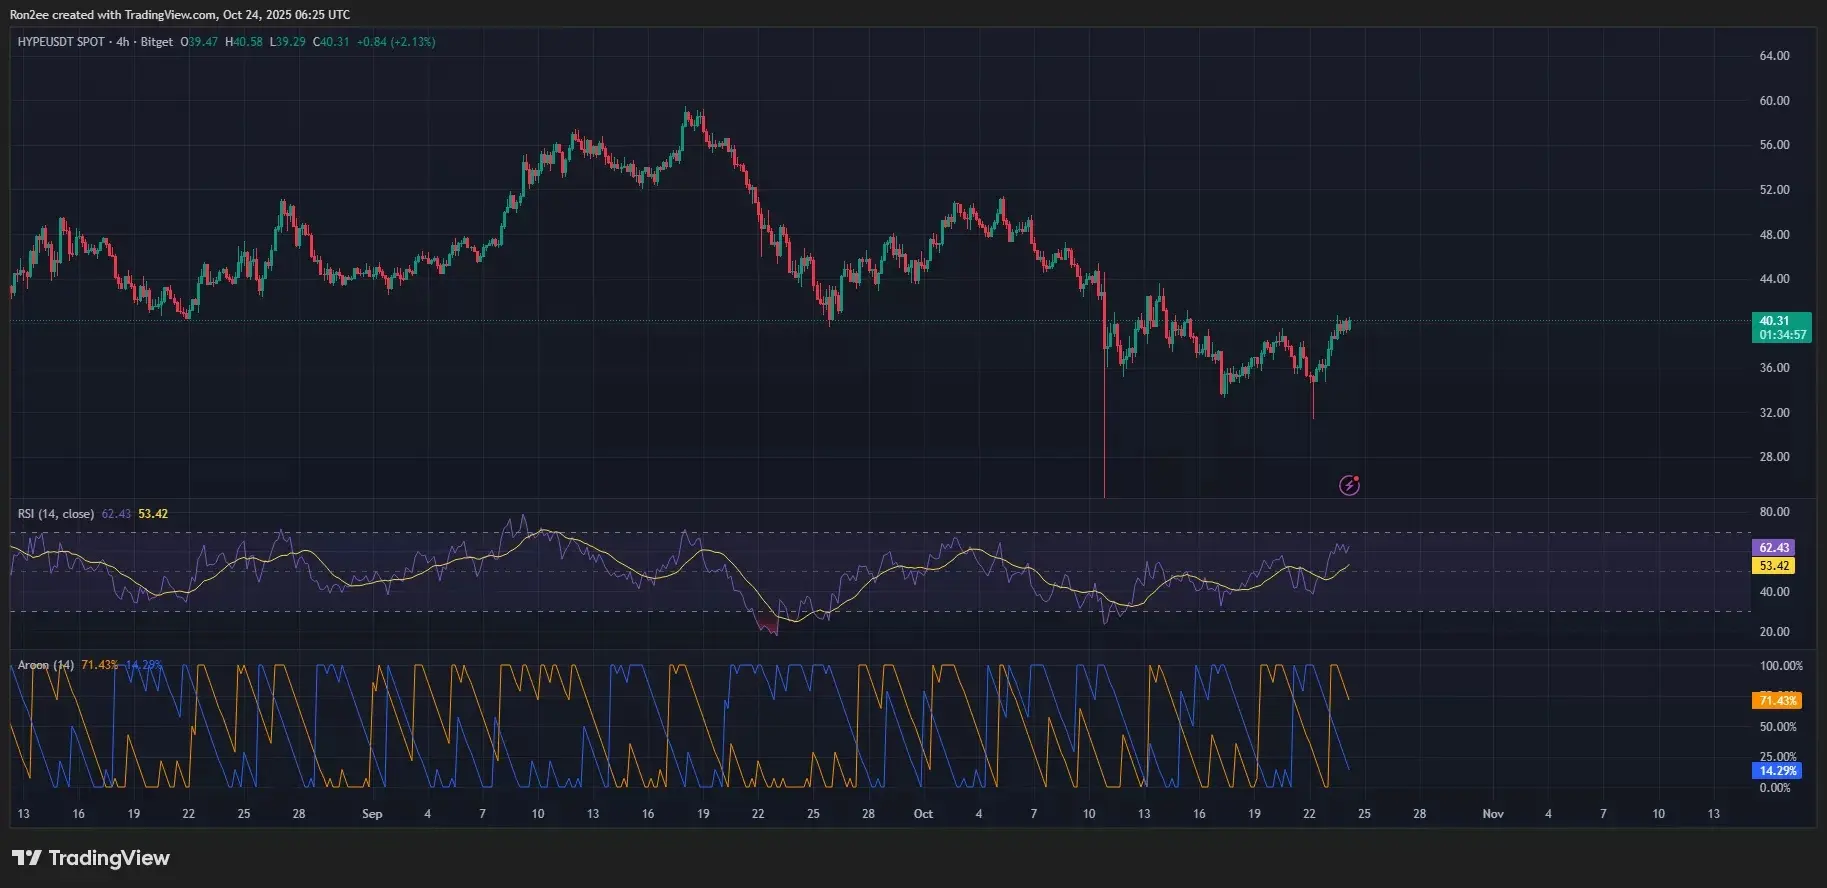Image resolution: width=1827 pixels, height=888 pixels.
Task: Click the 60.00 level on price scale
Action: click(1774, 101)
